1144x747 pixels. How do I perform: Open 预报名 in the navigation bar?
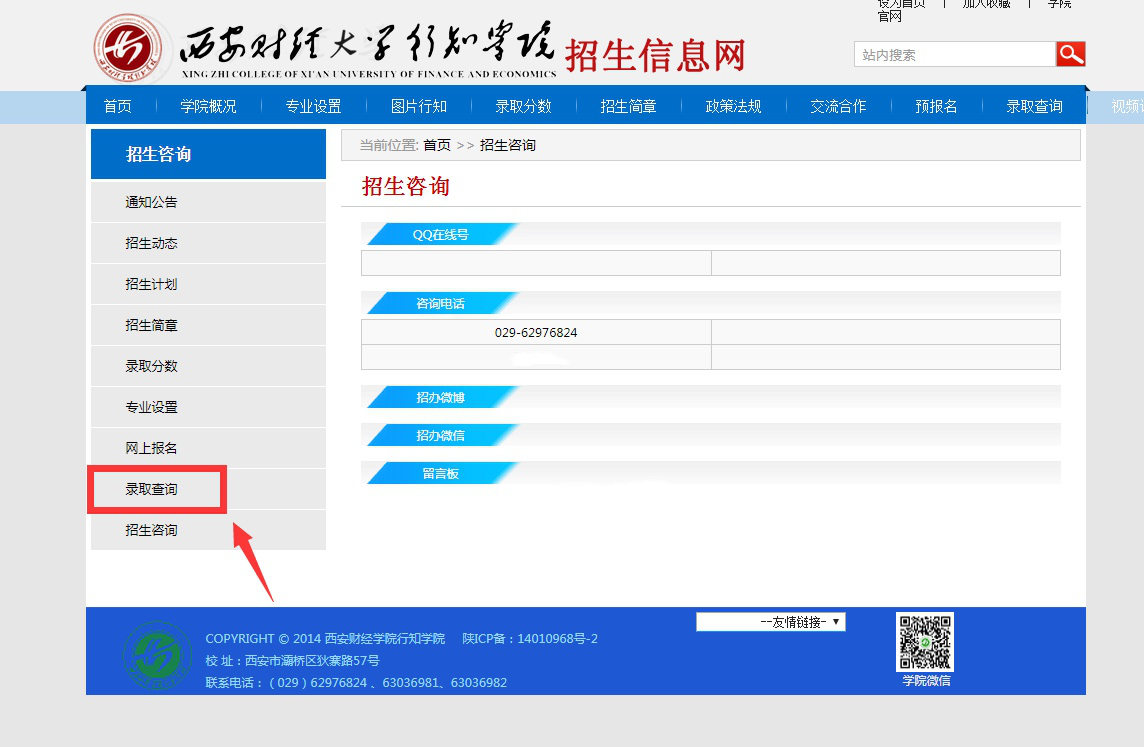[x=936, y=107]
